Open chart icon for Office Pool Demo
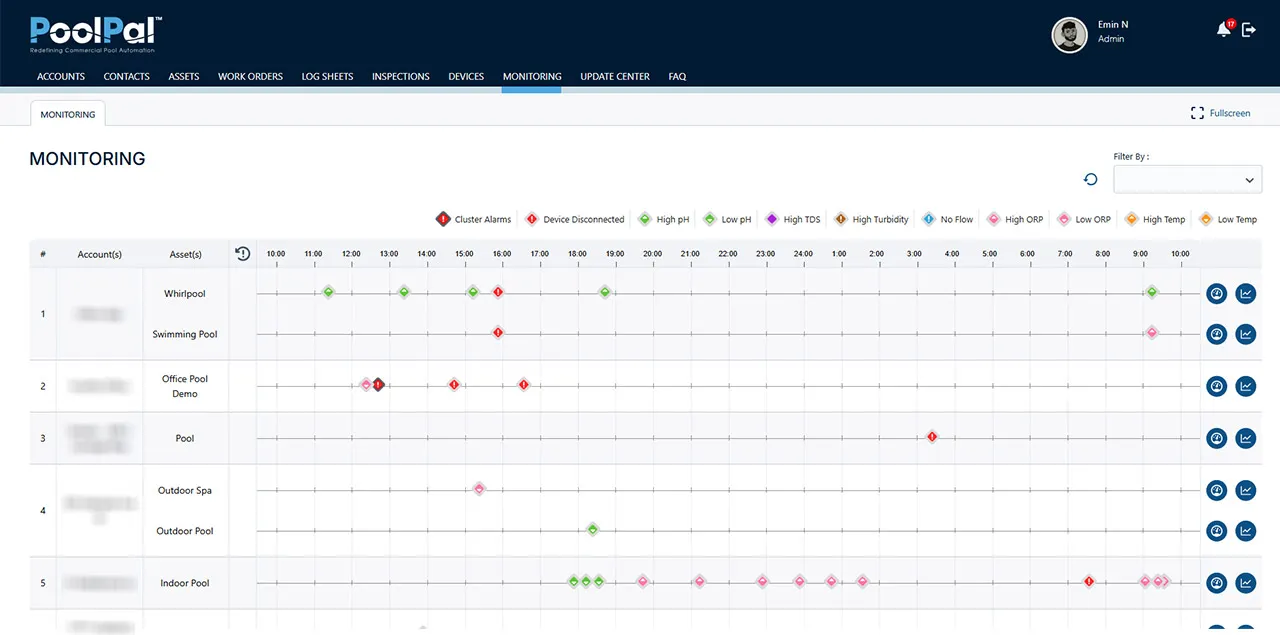Image resolution: width=1280 pixels, height=635 pixels. coord(1245,386)
